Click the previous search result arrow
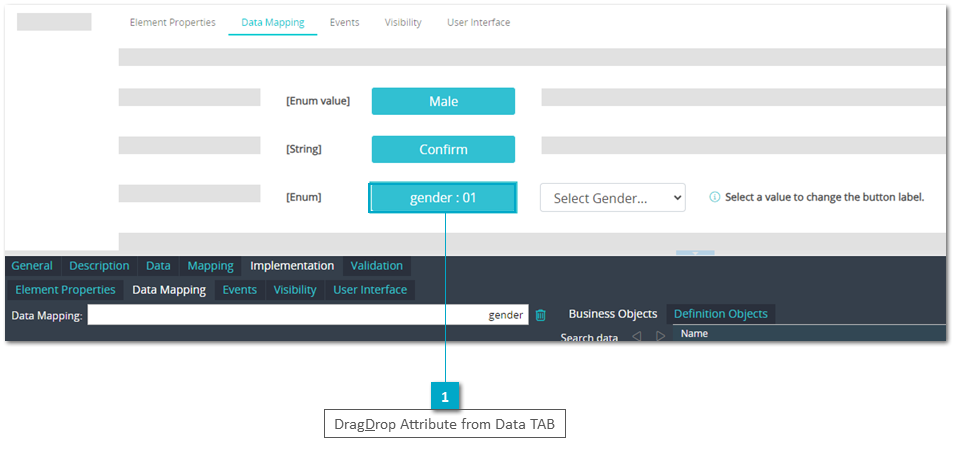 click(x=636, y=336)
